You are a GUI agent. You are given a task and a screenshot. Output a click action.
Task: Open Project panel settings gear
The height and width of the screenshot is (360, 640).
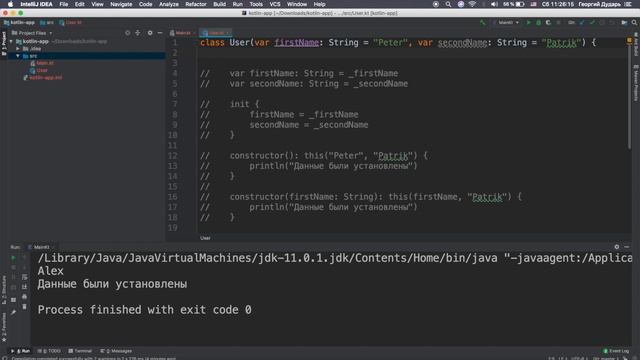[150, 33]
